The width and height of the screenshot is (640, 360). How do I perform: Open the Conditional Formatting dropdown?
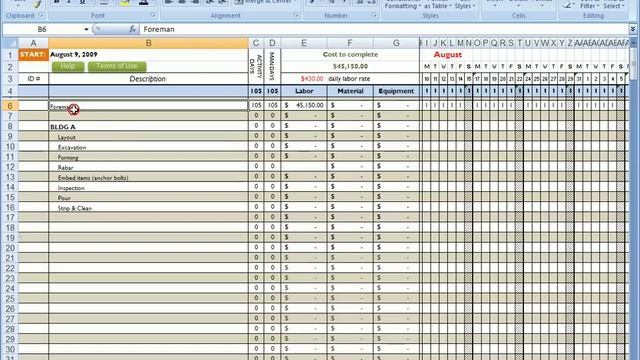pyautogui.click(x=403, y=4)
